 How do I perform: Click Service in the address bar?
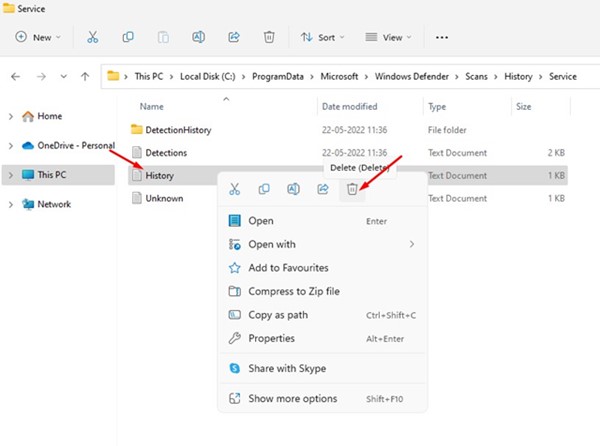pos(563,77)
